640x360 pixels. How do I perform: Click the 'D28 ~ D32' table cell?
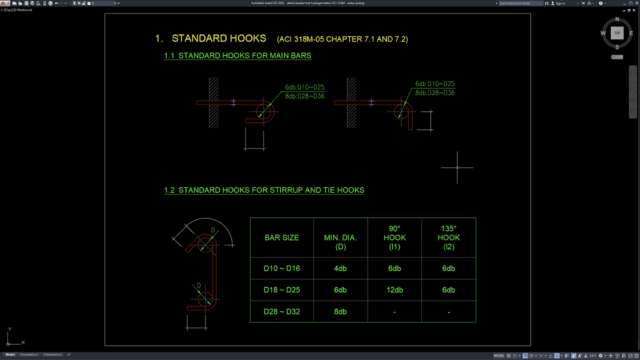282,311
